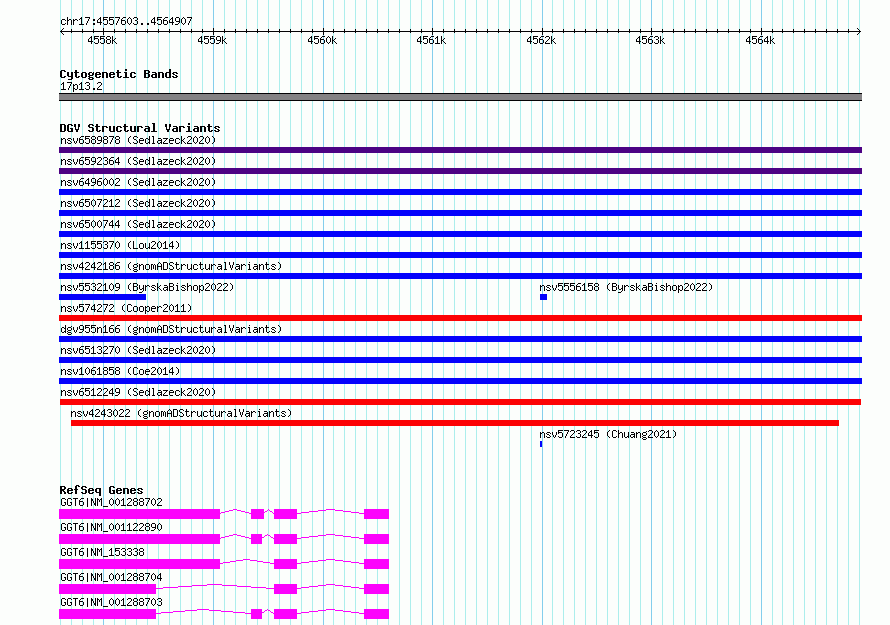Click the blue bar of nsv6500744
The image size is (890, 625).
460,234
